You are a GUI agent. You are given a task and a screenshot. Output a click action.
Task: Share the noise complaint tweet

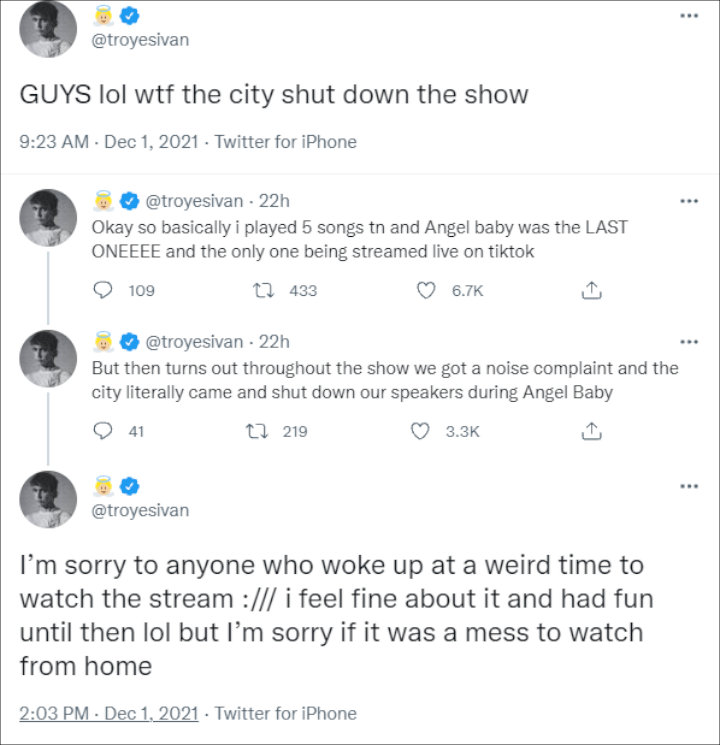[591, 431]
